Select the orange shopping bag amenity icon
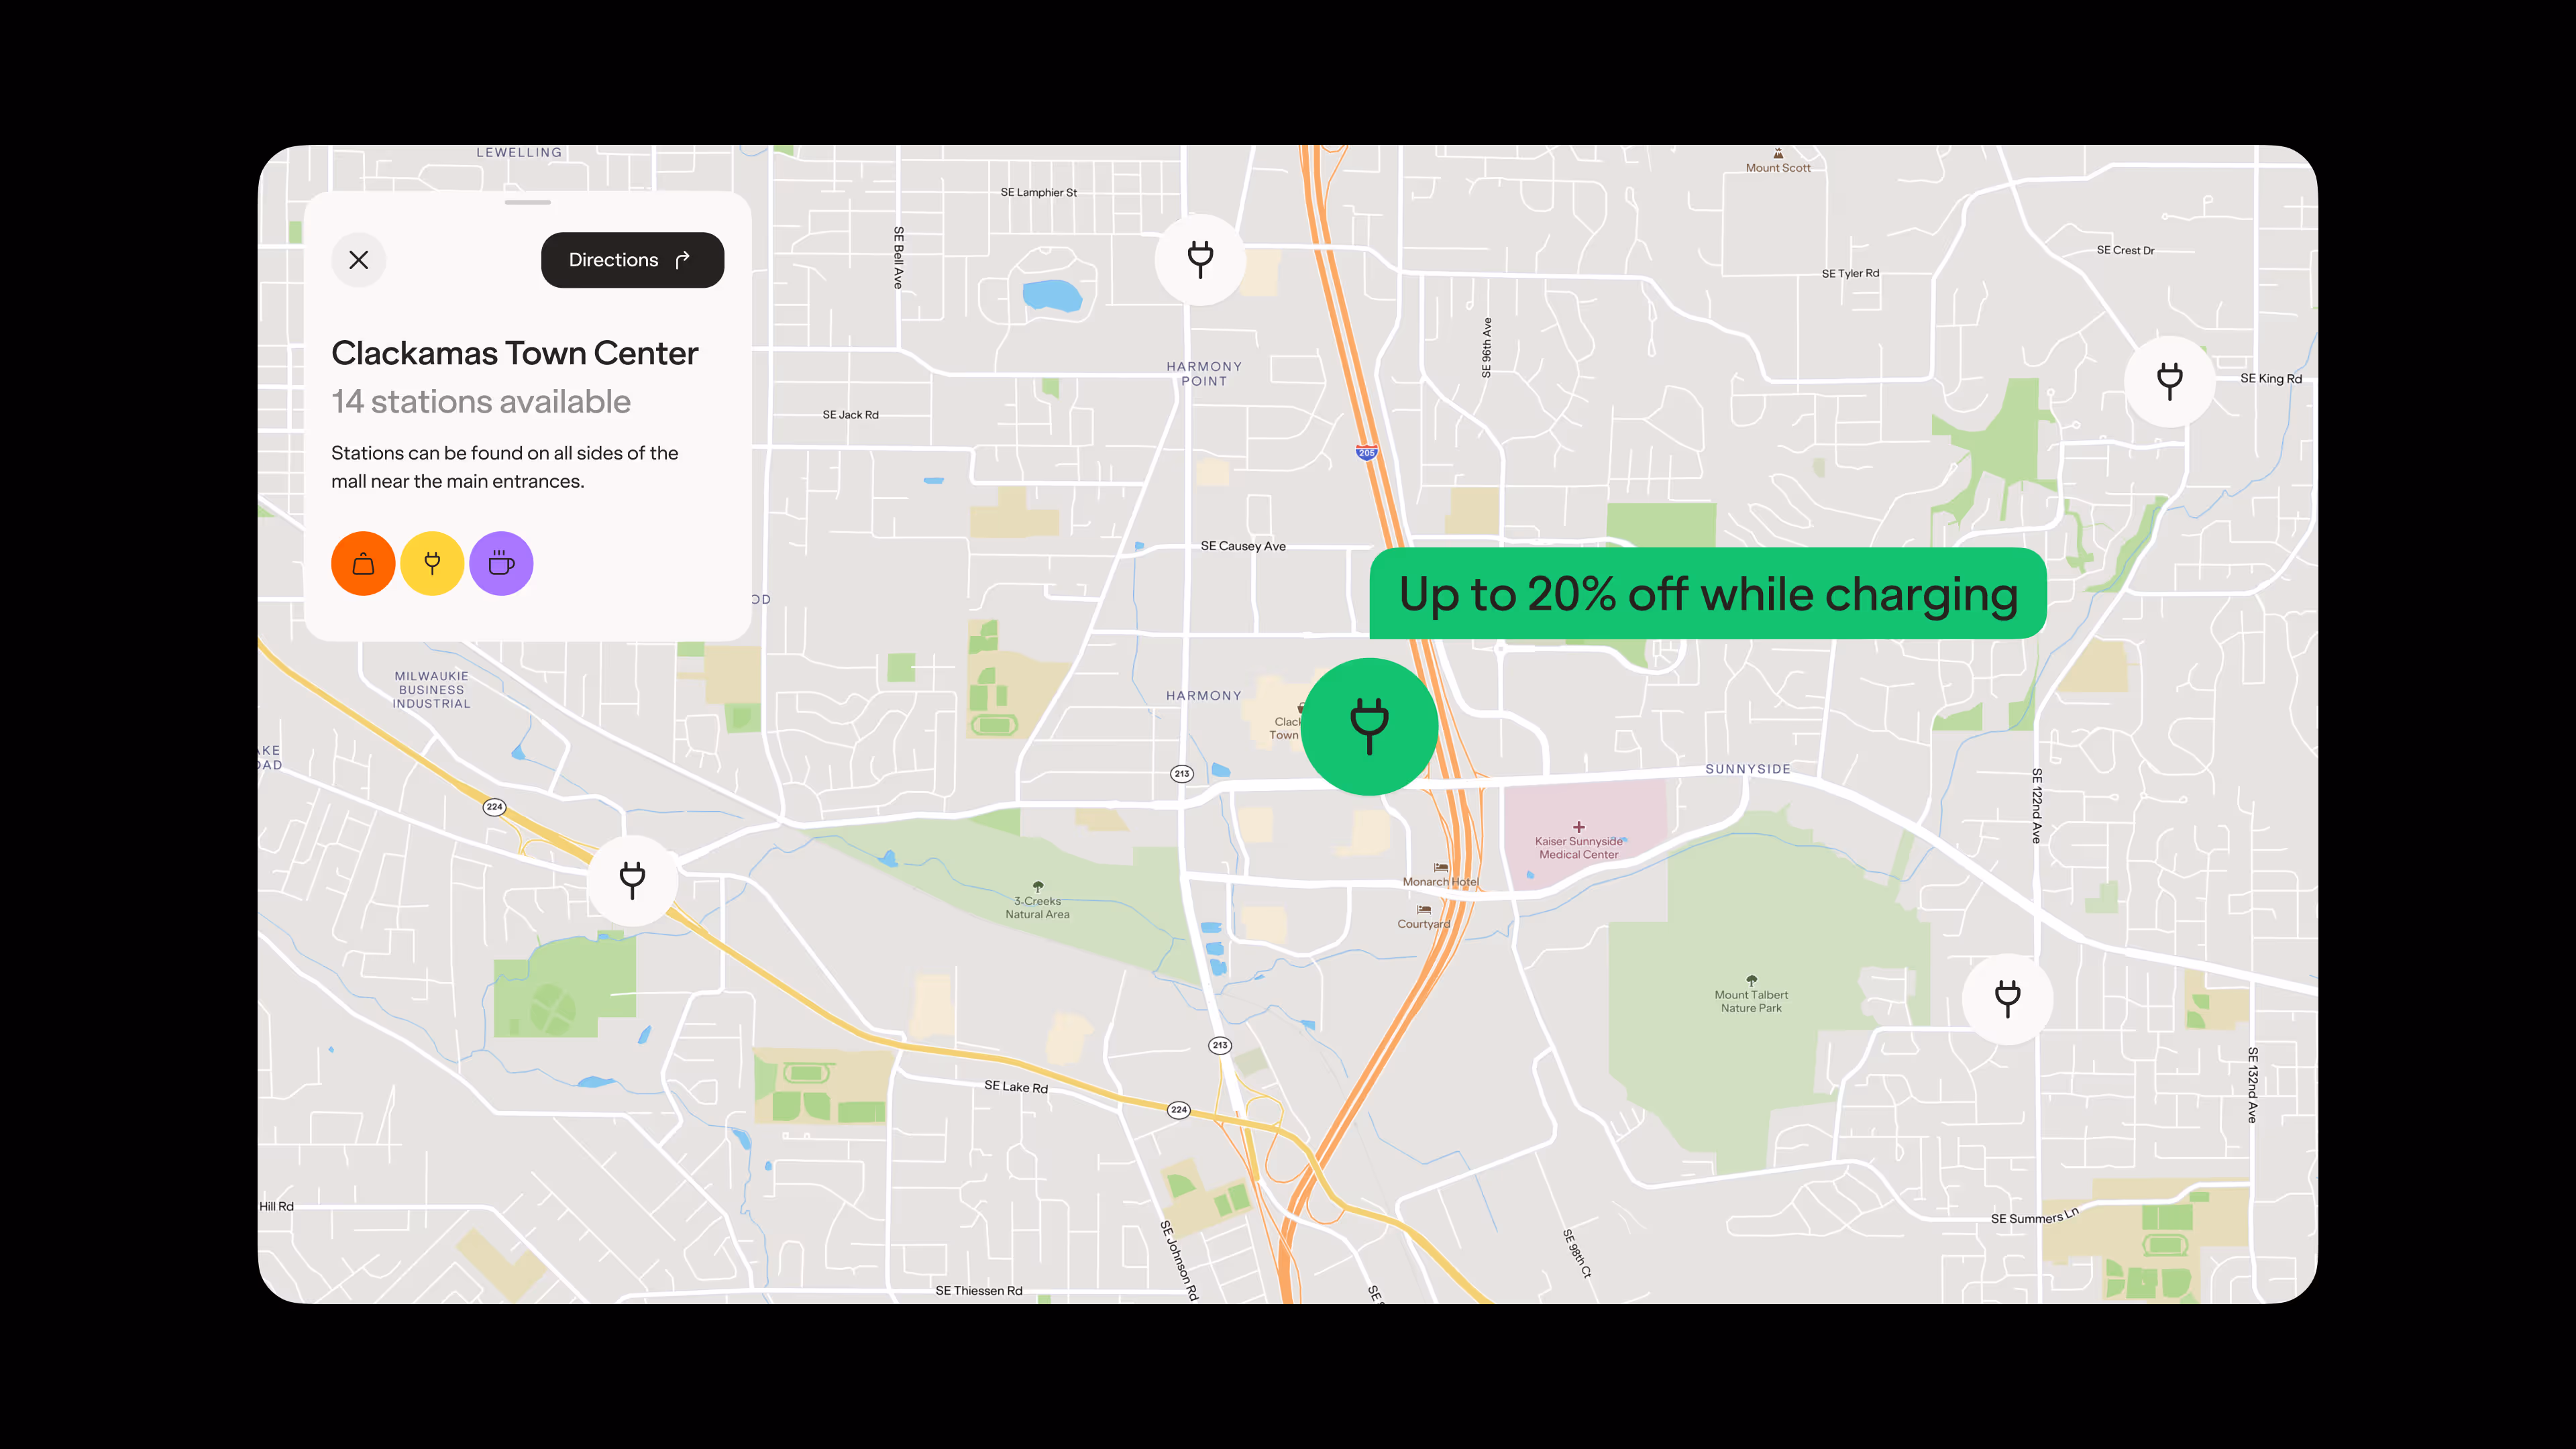Image resolution: width=2576 pixels, height=1449 pixels. point(363,563)
